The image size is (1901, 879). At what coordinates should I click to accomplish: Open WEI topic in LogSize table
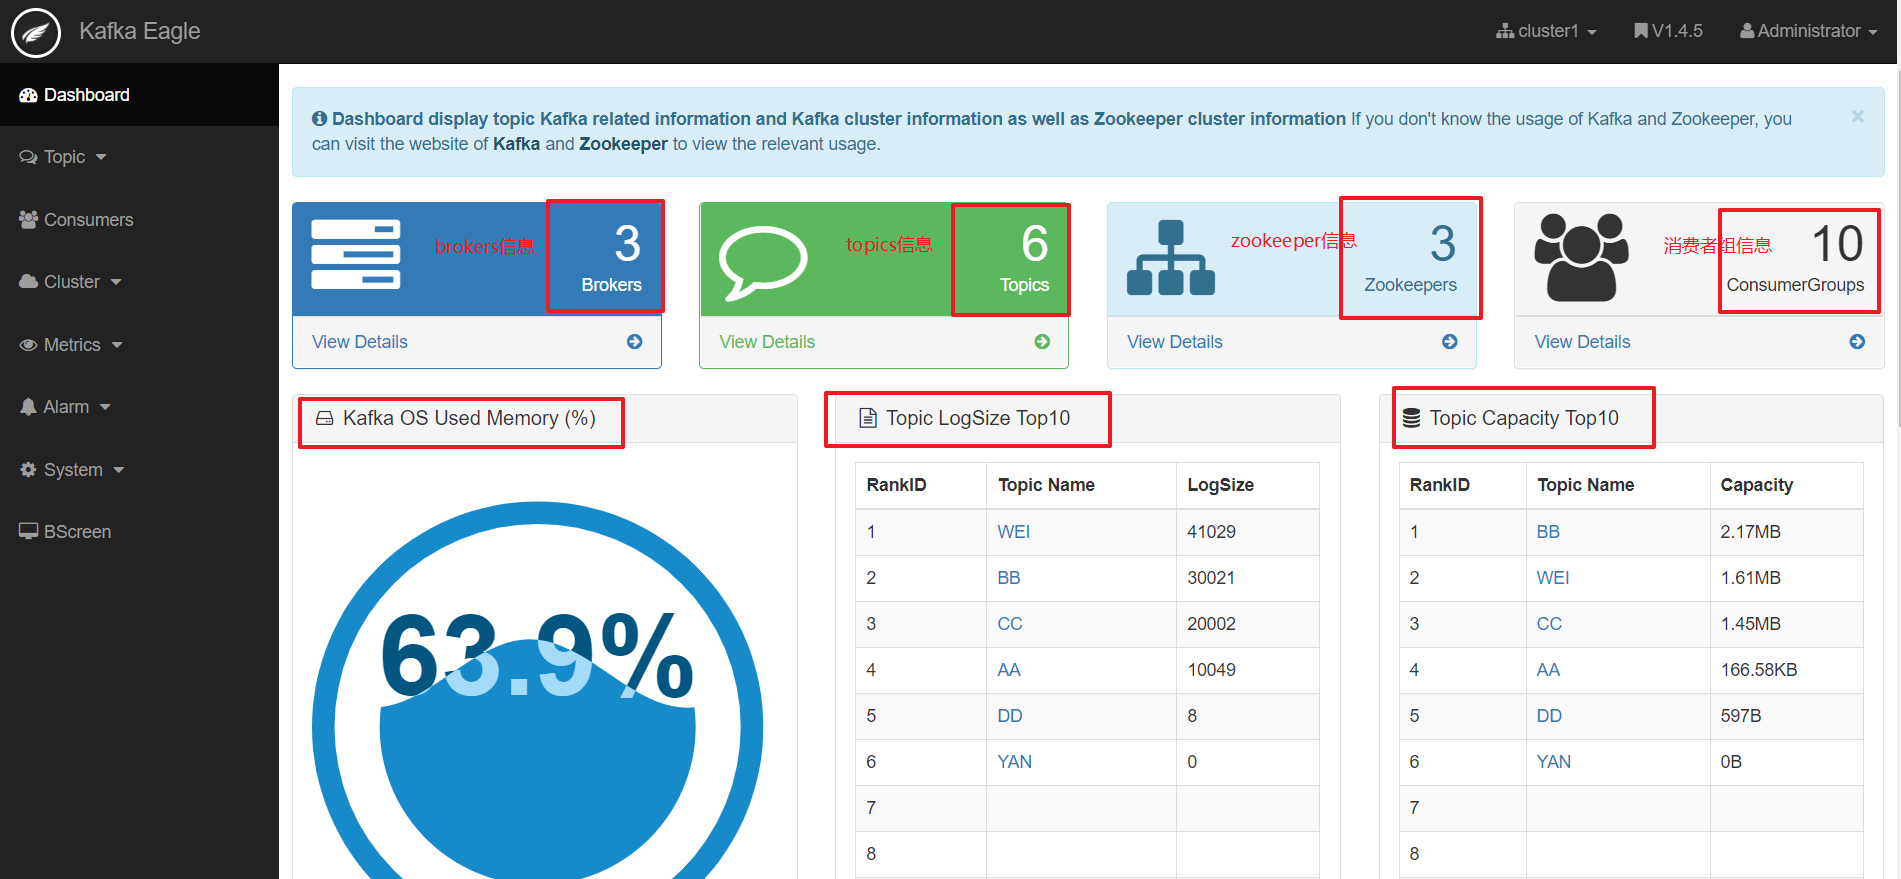coord(1013,532)
